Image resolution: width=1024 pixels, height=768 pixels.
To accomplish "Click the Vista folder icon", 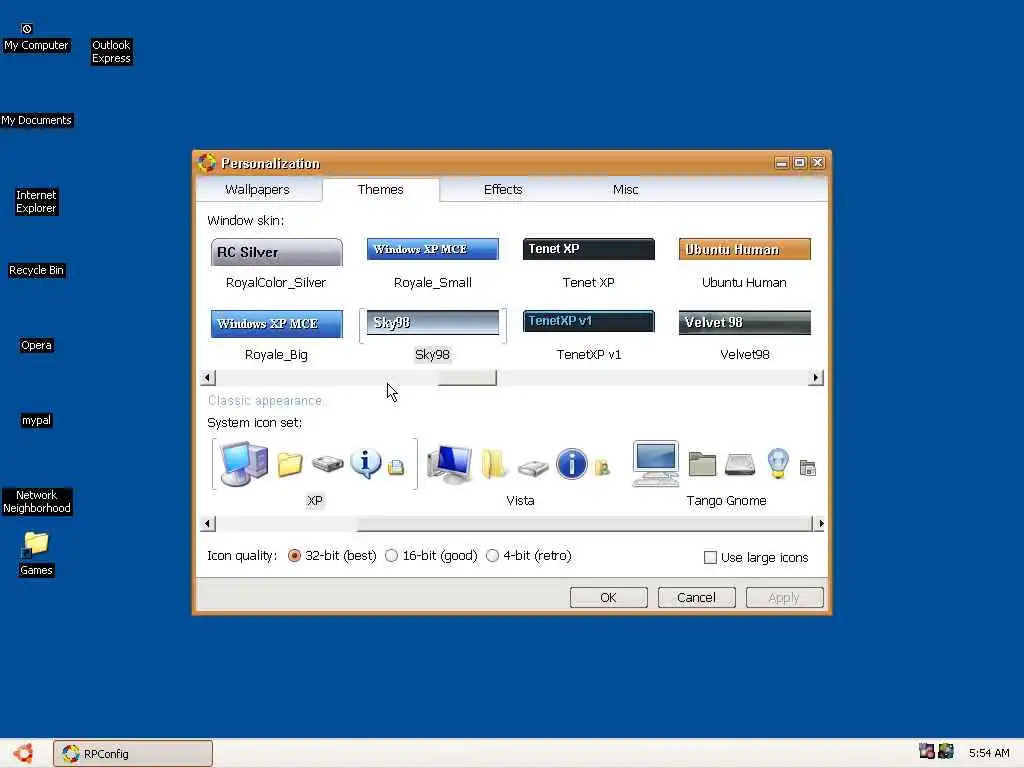I will pyautogui.click(x=494, y=464).
